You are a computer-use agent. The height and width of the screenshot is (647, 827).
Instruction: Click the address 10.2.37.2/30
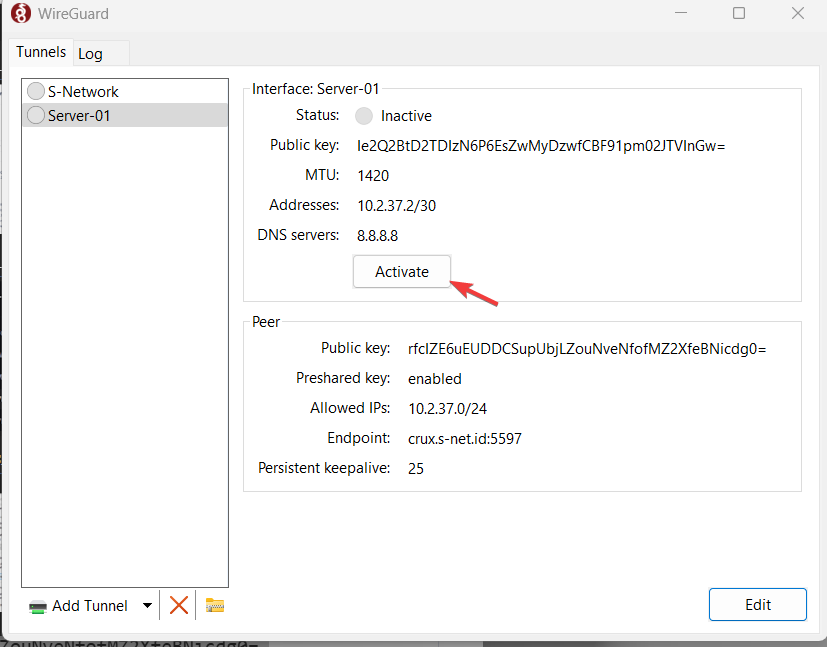(397, 206)
